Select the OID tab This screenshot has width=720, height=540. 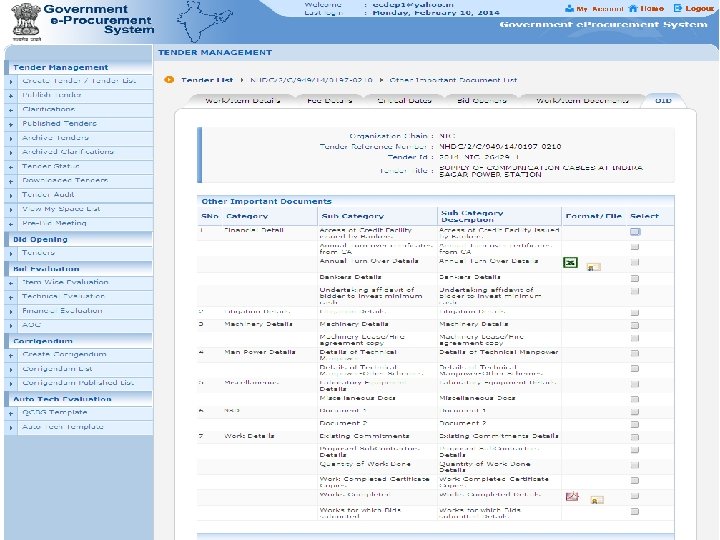(x=663, y=101)
